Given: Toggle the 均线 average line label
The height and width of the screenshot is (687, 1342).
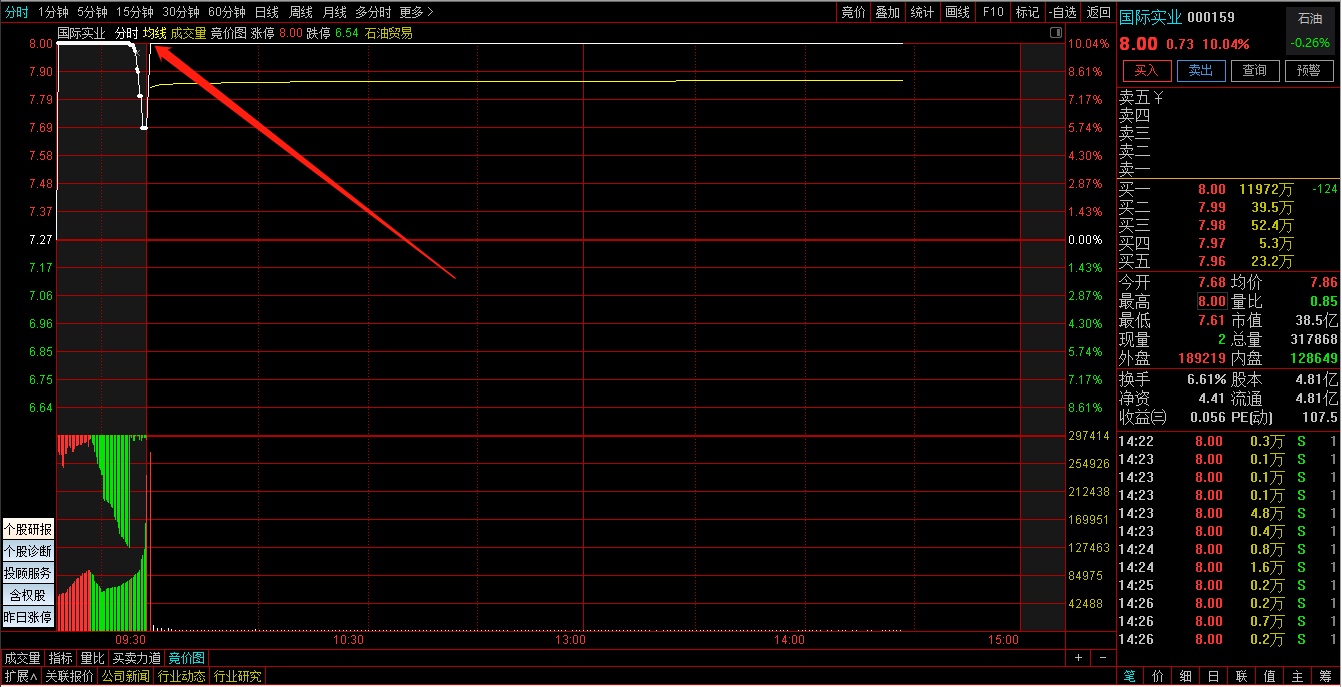Looking at the screenshot, I should pyautogui.click(x=155, y=33).
